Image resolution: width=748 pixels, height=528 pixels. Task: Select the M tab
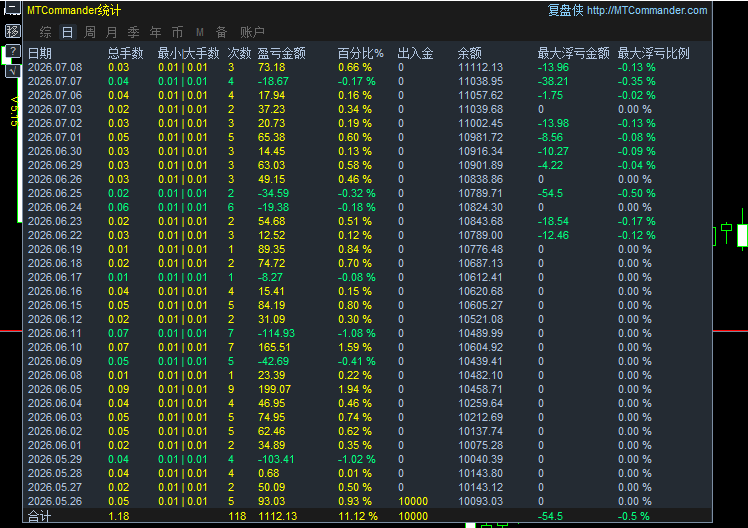pyautogui.click(x=199, y=32)
